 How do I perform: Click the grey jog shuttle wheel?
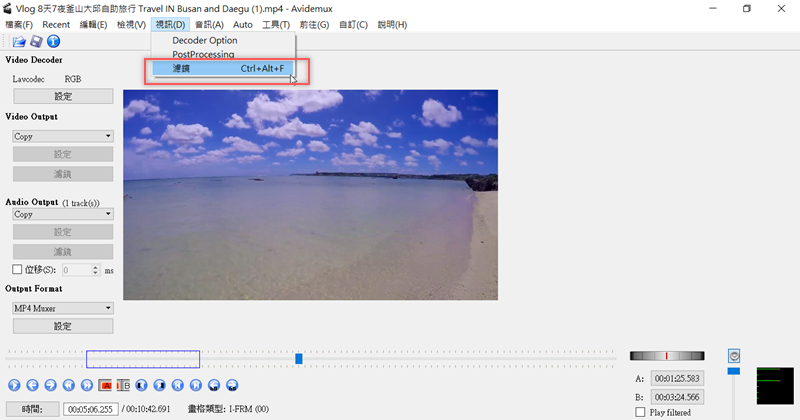pyautogui.click(x=667, y=356)
